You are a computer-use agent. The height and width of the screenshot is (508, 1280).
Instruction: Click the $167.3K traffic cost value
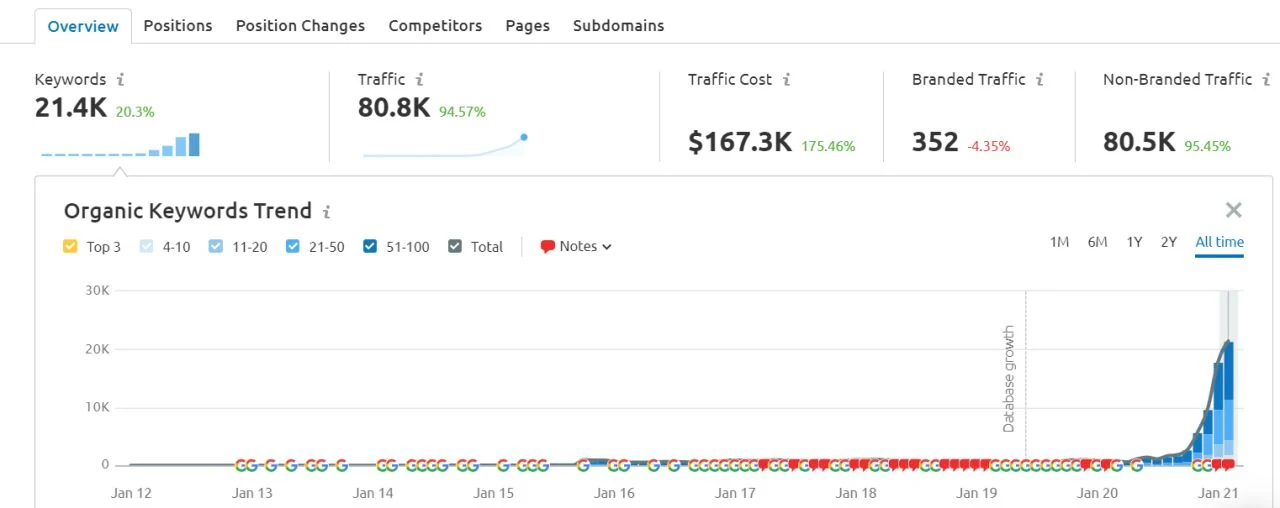pyautogui.click(x=740, y=143)
